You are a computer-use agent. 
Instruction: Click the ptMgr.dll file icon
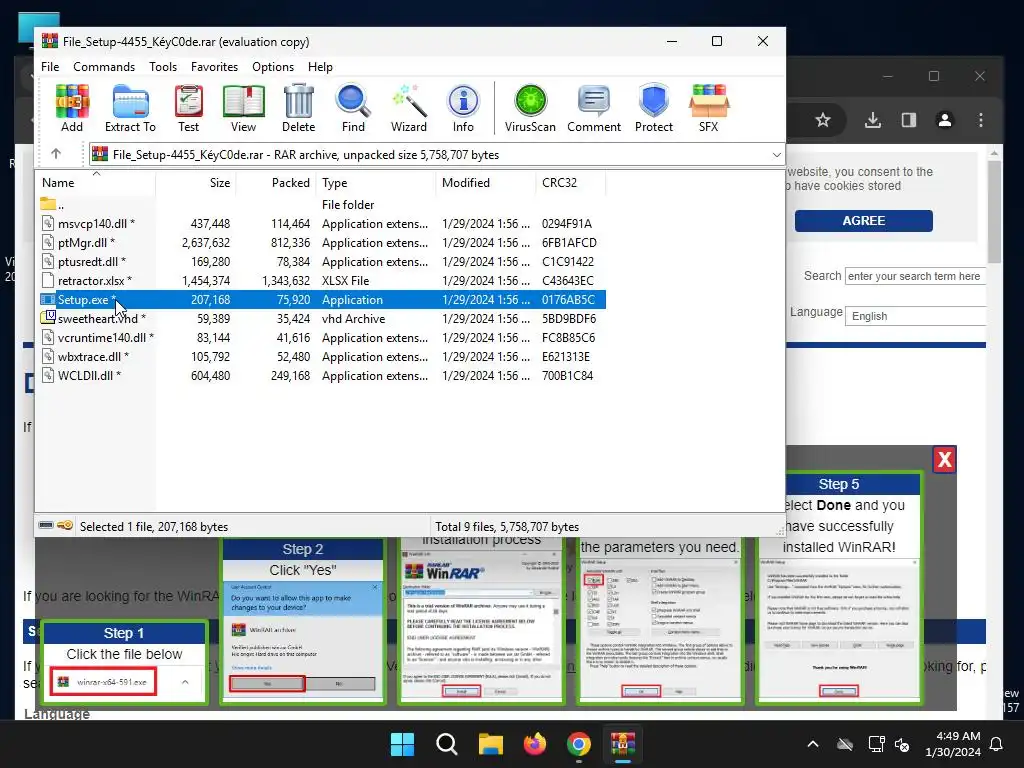click(47, 242)
